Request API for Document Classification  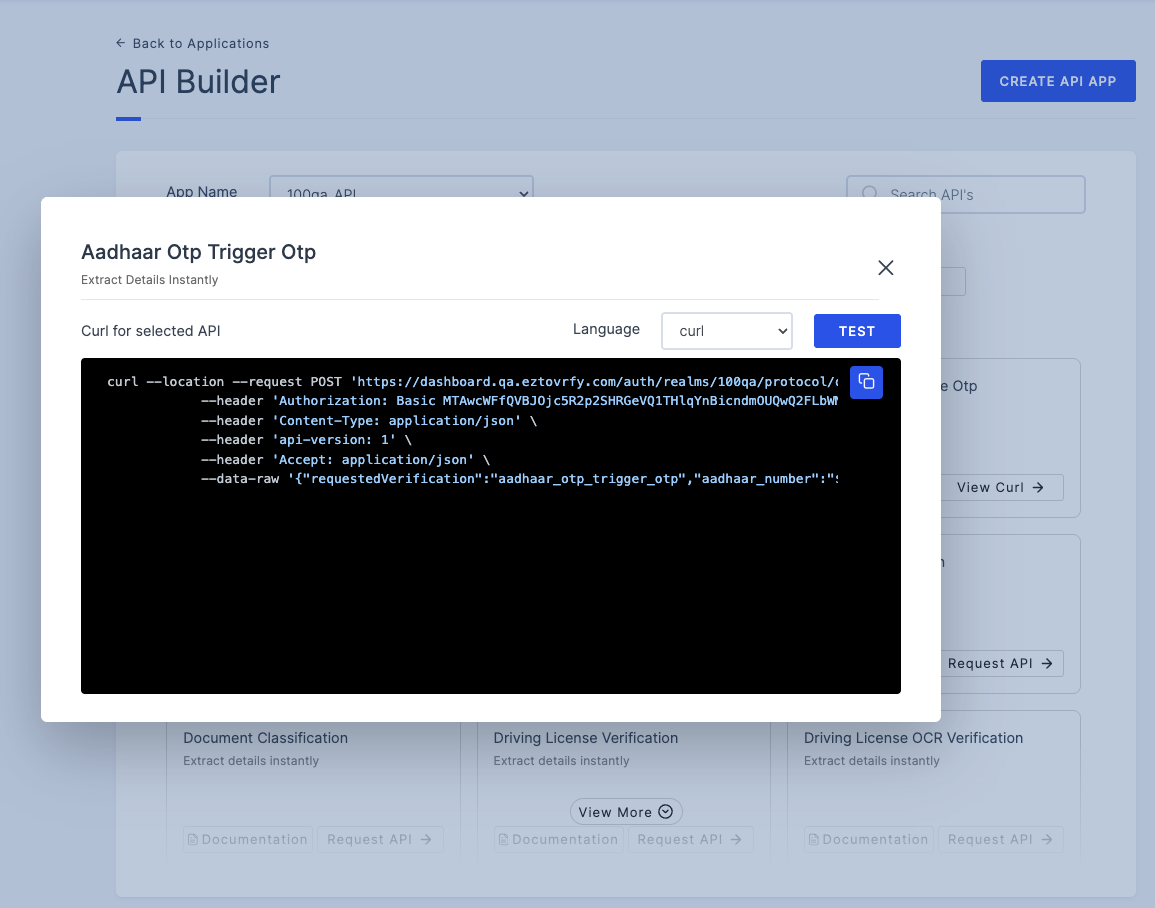pyautogui.click(x=380, y=839)
